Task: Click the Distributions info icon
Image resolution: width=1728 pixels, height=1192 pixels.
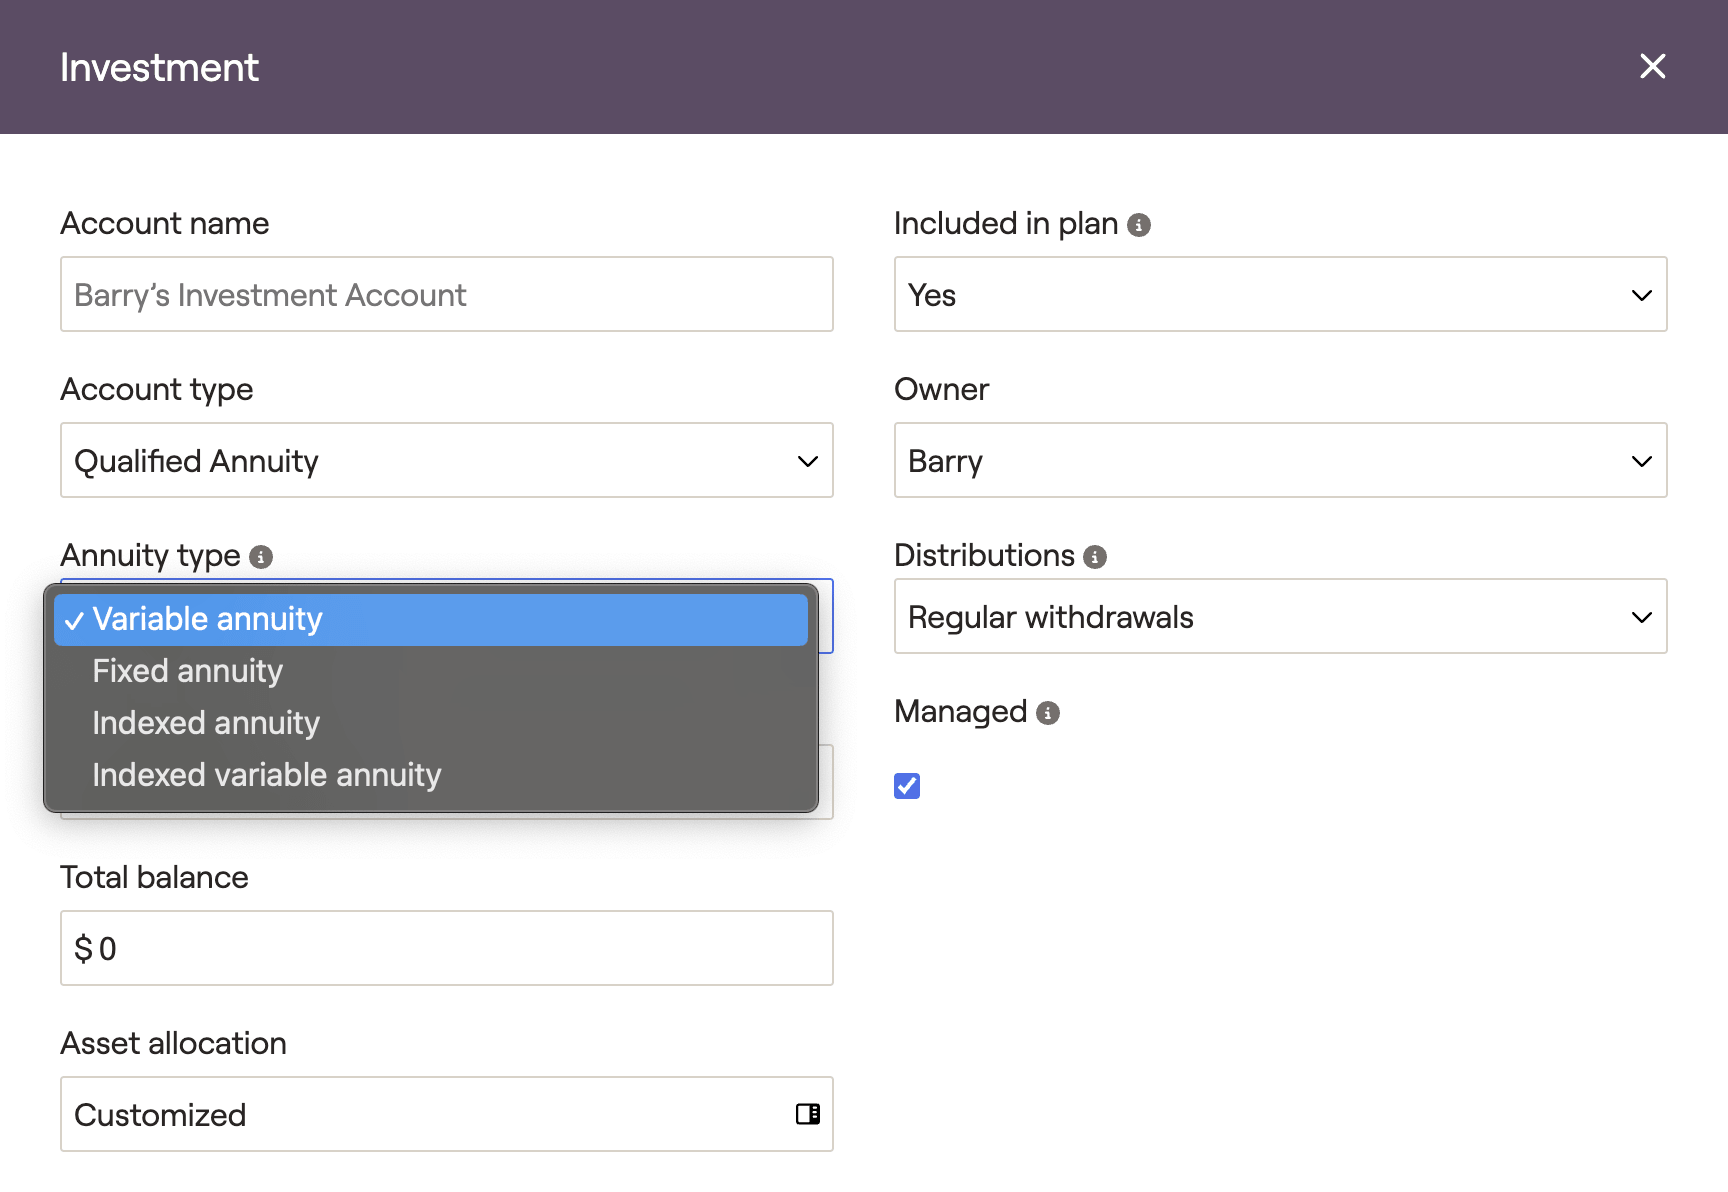Action: (x=1095, y=557)
